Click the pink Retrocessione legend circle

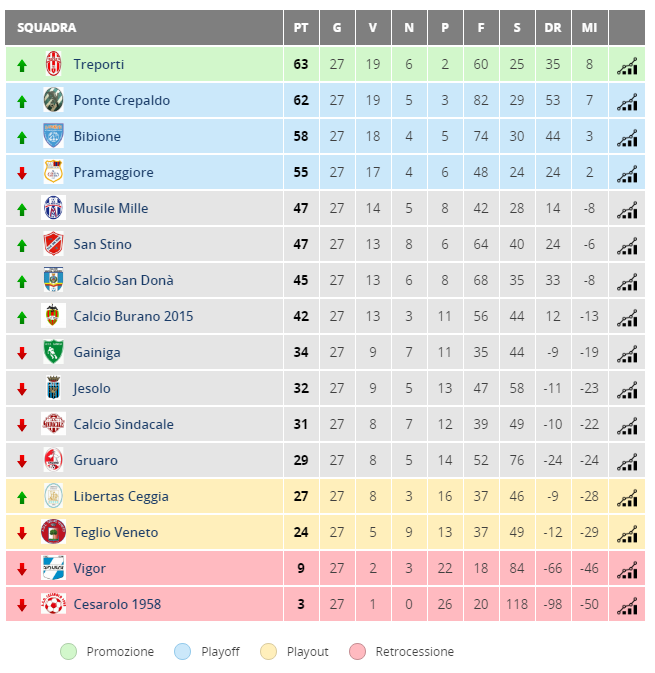click(x=357, y=651)
